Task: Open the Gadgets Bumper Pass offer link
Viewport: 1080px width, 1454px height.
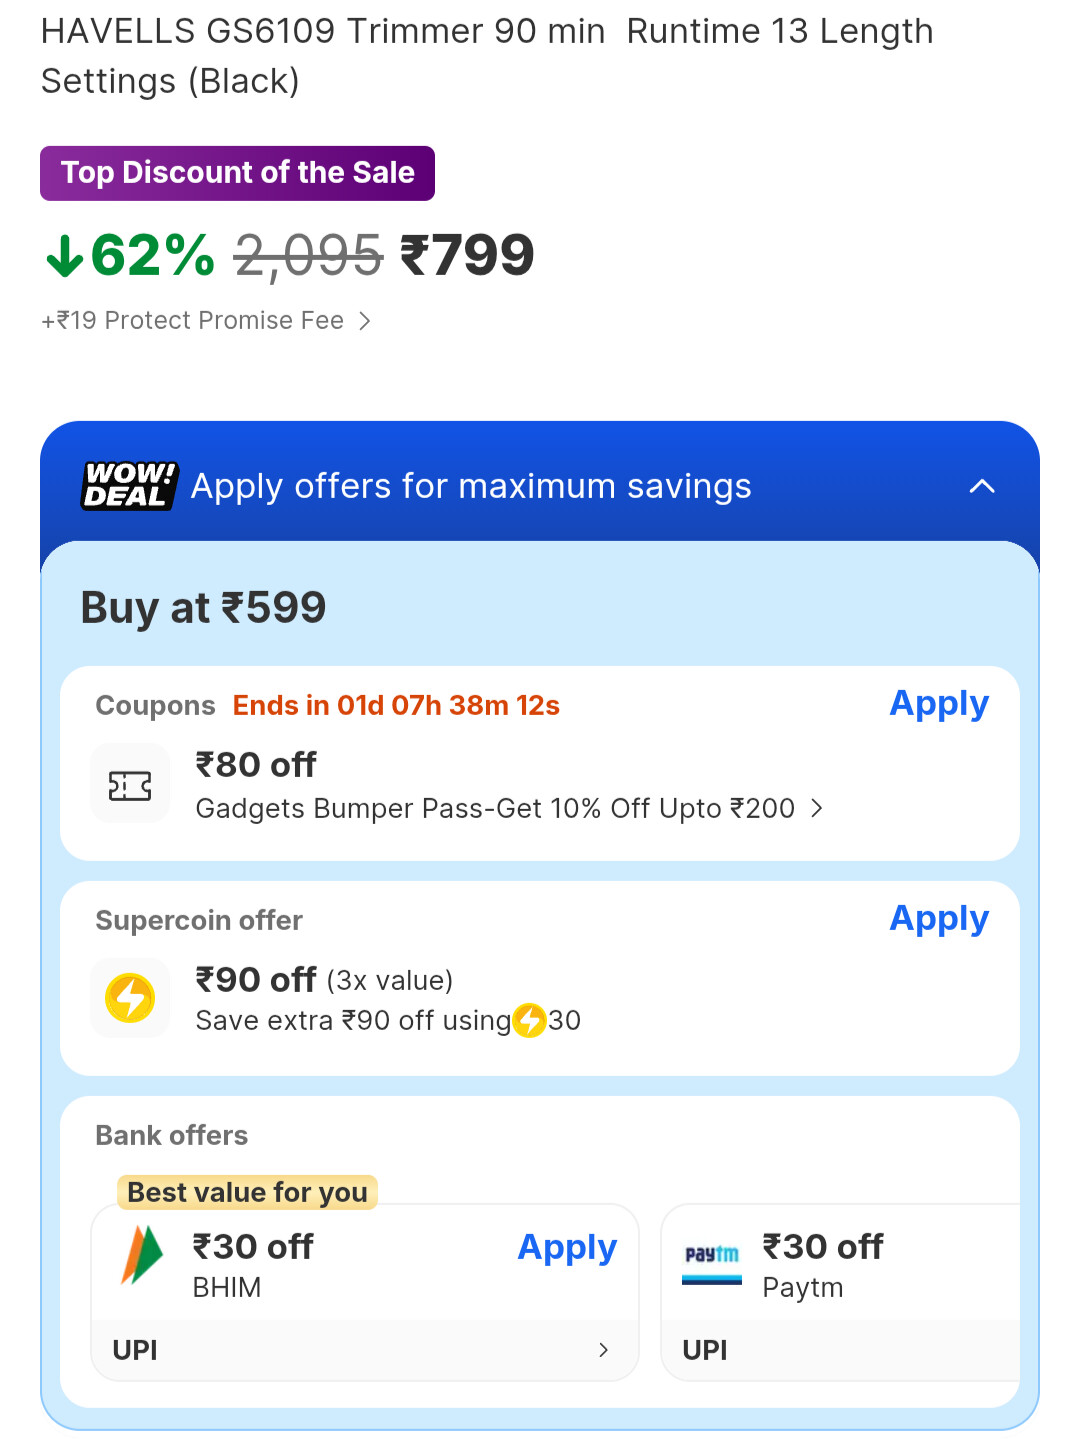Action: pyautogui.click(x=495, y=808)
